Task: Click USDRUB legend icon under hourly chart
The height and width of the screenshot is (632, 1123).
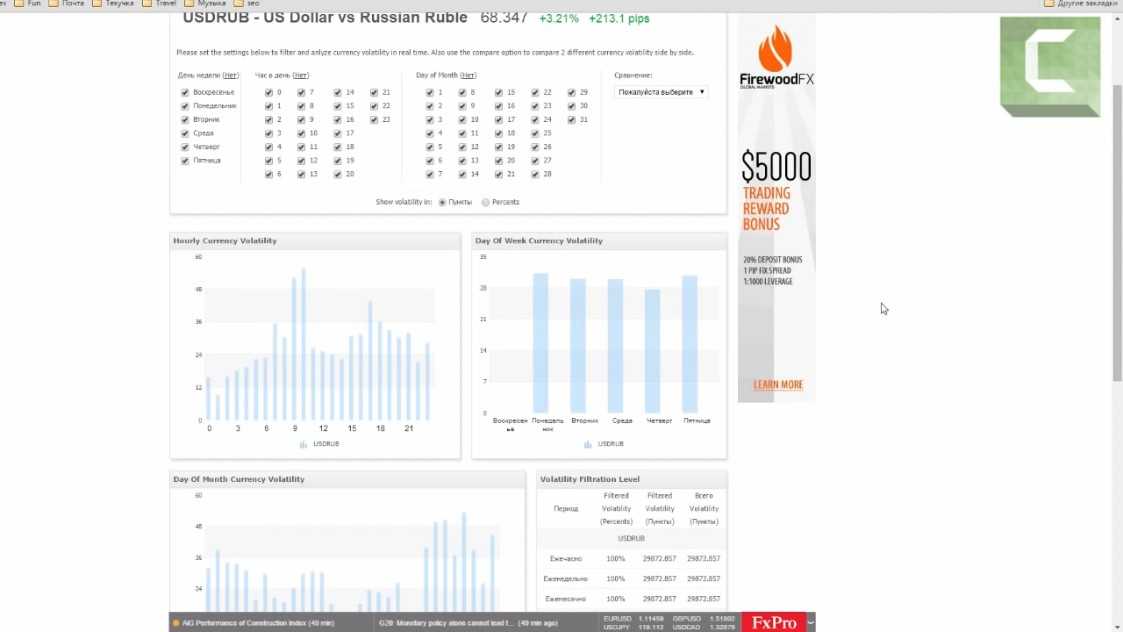Action: click(304, 444)
